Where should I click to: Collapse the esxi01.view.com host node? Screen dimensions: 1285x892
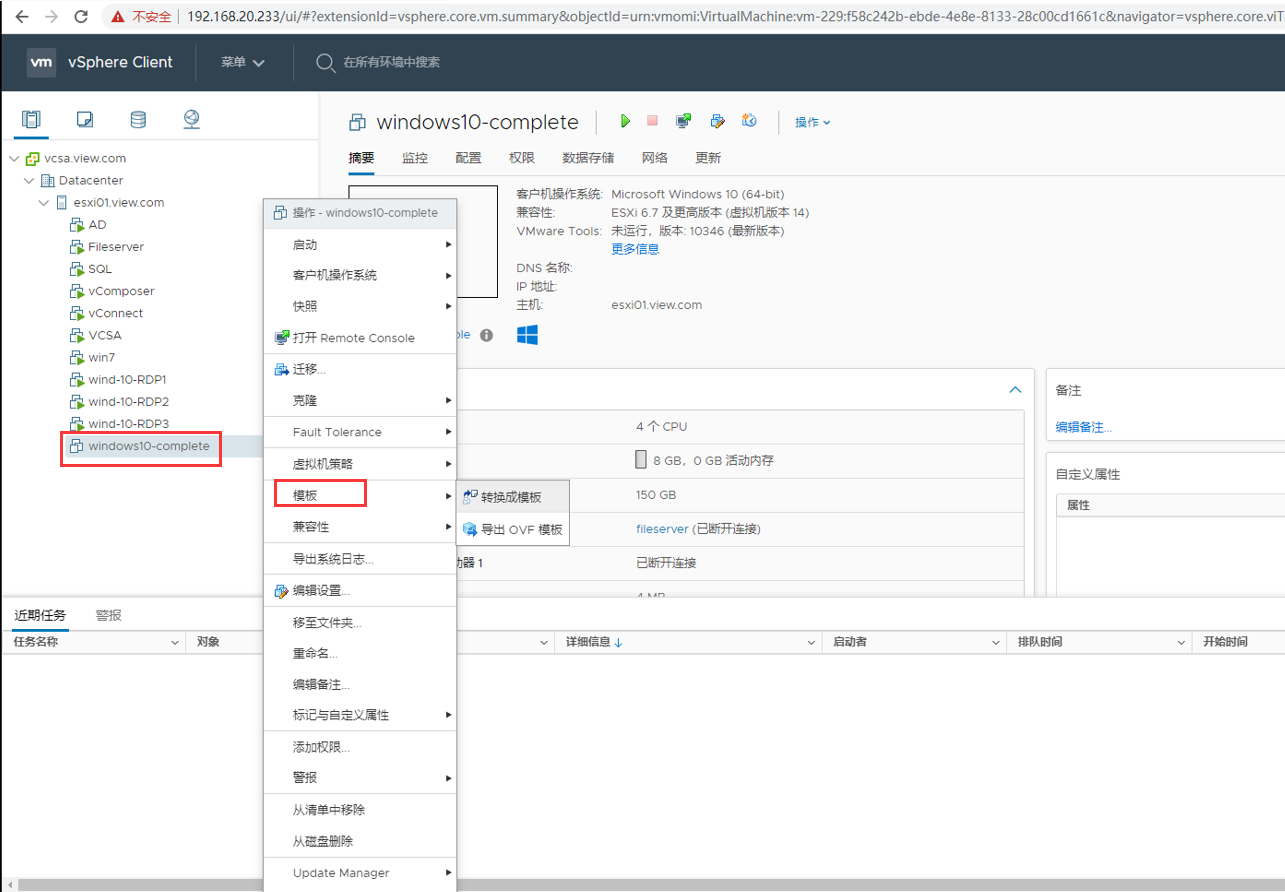(x=44, y=203)
